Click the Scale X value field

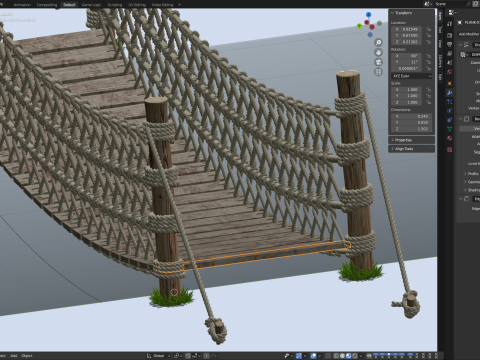(x=407, y=89)
